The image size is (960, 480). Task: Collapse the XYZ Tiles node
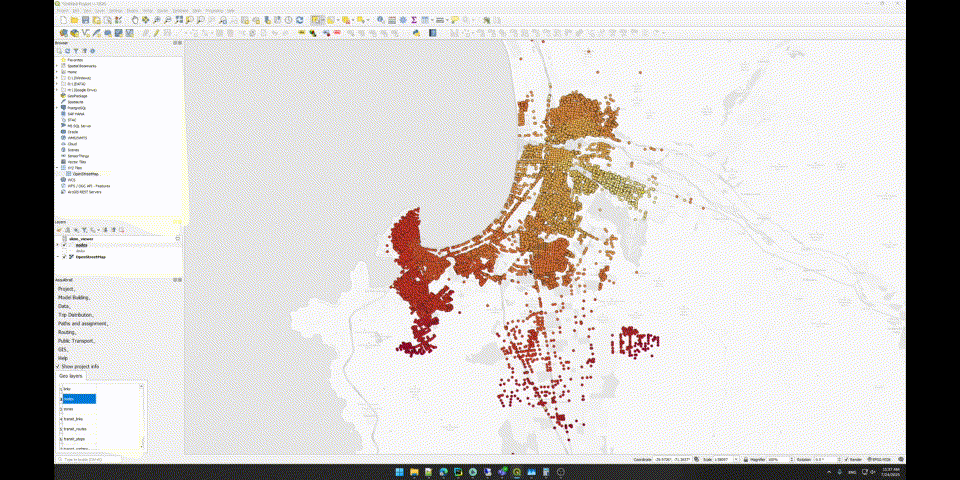57,168
